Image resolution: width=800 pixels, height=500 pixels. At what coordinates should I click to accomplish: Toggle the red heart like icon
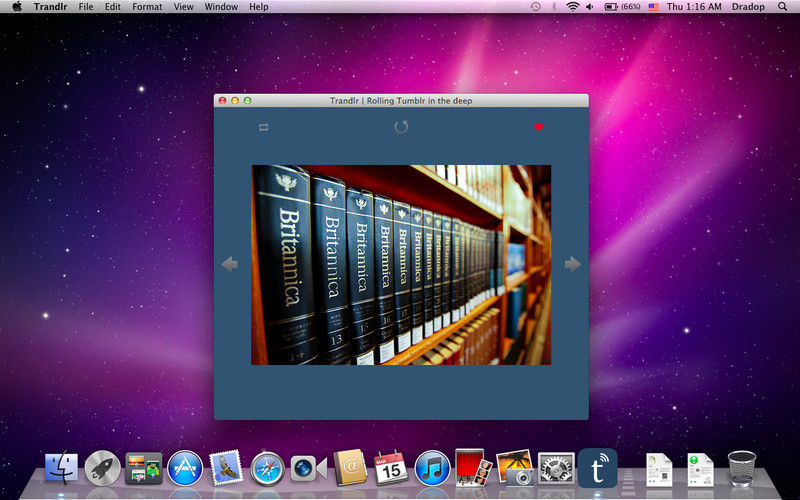point(539,127)
